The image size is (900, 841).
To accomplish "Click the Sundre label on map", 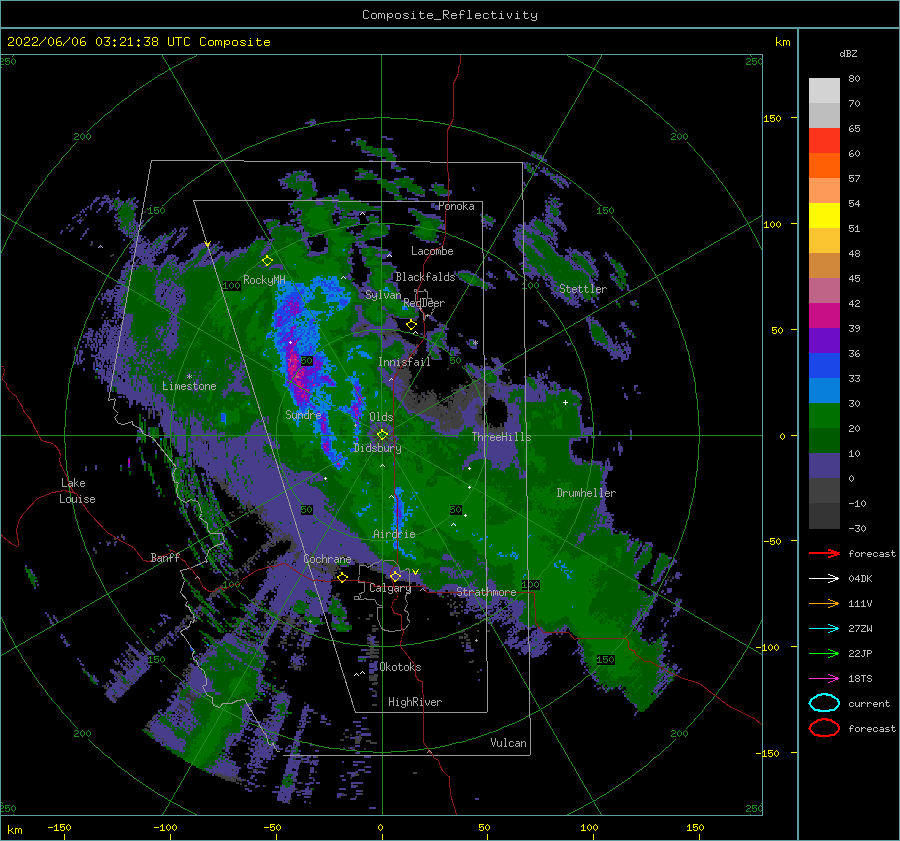I will click(303, 414).
